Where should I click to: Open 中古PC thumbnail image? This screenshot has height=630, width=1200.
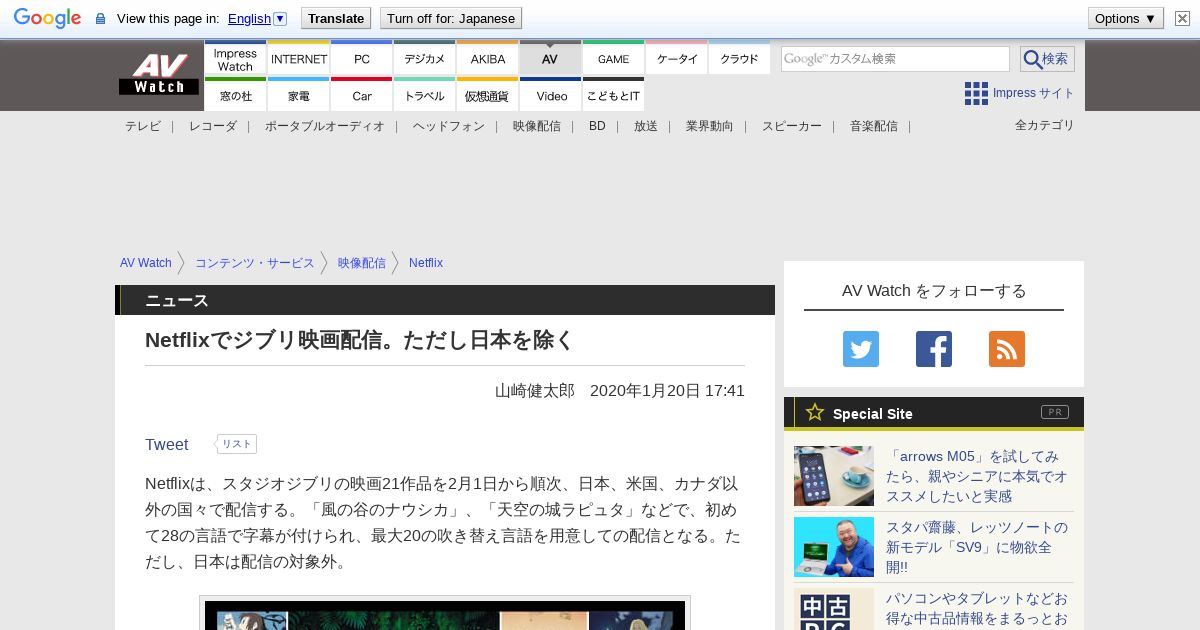834,609
